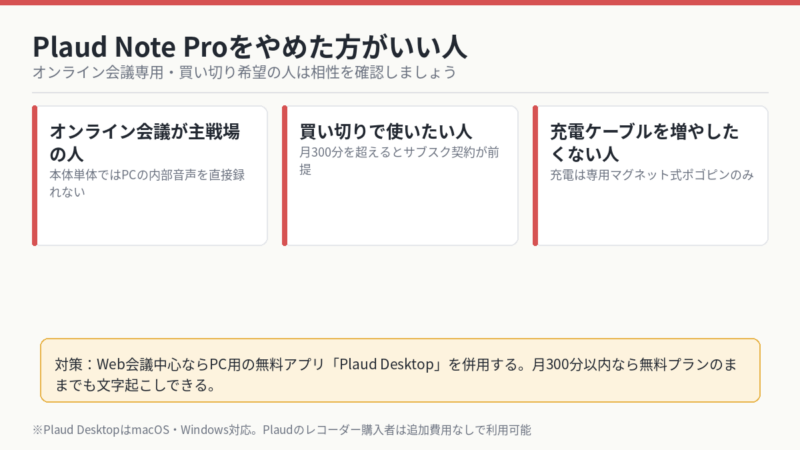Viewport: 800px width, 450px height.
Task: Select the card heading '買い切りで使いたい人'
Action: (386, 132)
